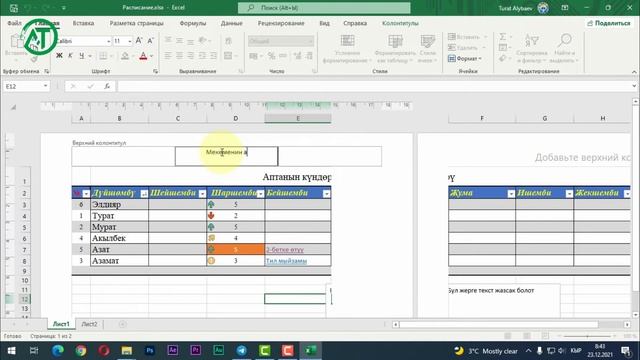The width and height of the screenshot is (640, 360).
Task: Select cell Акылбек
Action: click(119, 238)
